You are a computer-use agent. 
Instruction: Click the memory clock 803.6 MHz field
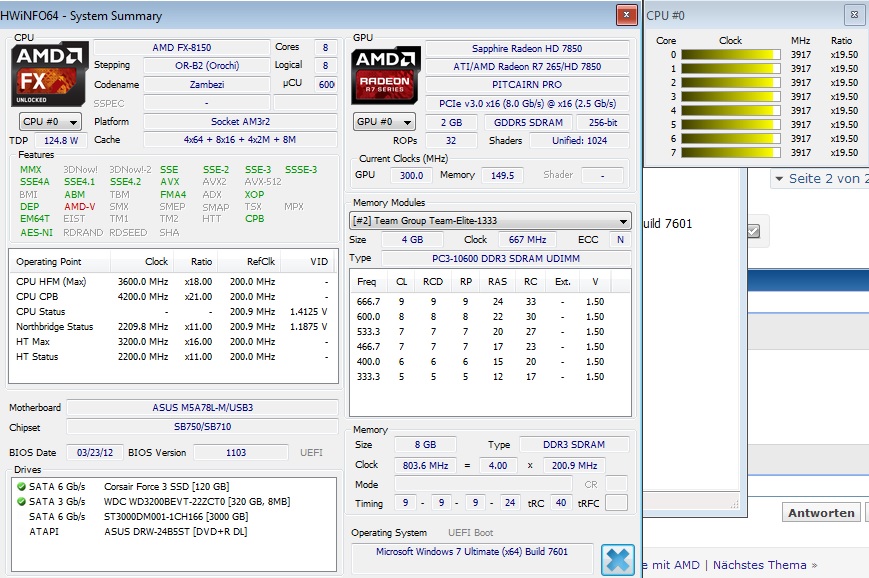pos(425,466)
